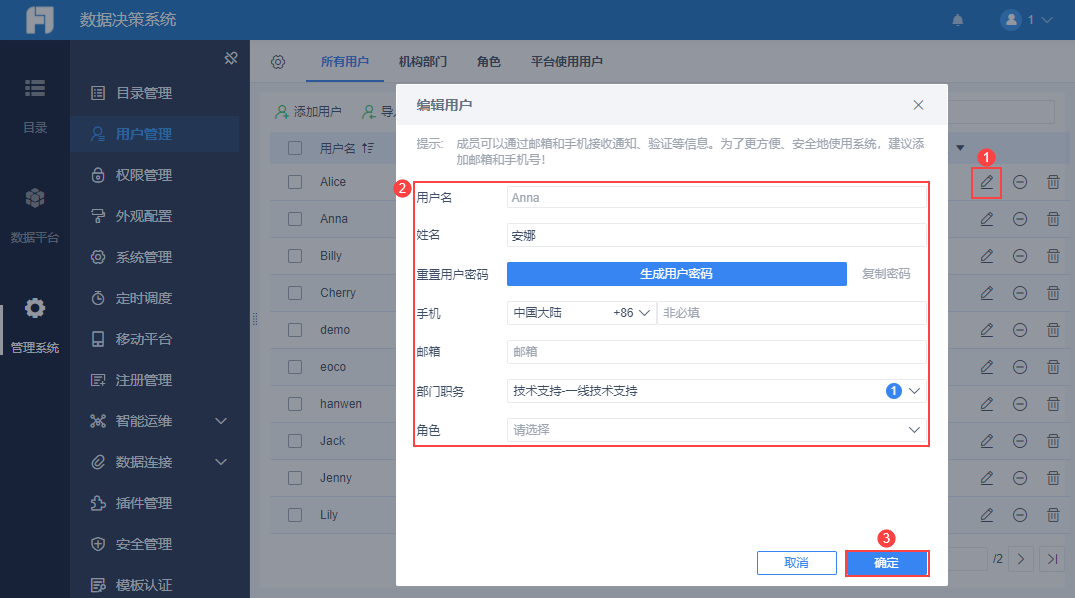Click the pin icon in sidebar
Image resolution: width=1075 pixels, height=598 pixels.
[231, 58]
